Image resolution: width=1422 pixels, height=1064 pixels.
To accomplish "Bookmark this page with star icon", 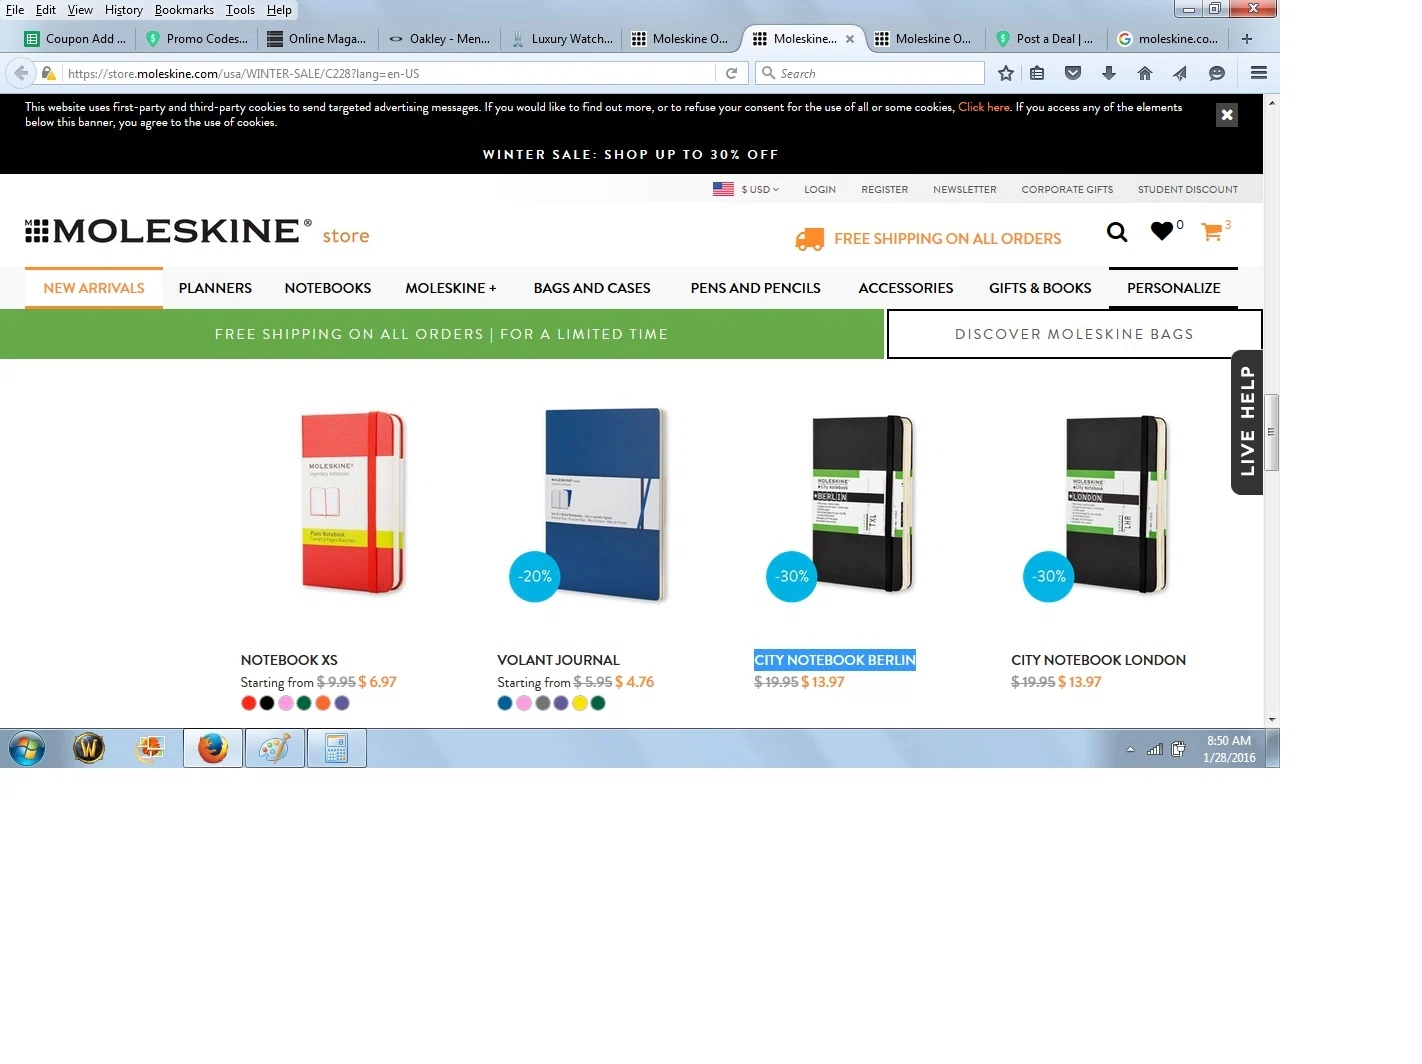I will coord(1006,73).
